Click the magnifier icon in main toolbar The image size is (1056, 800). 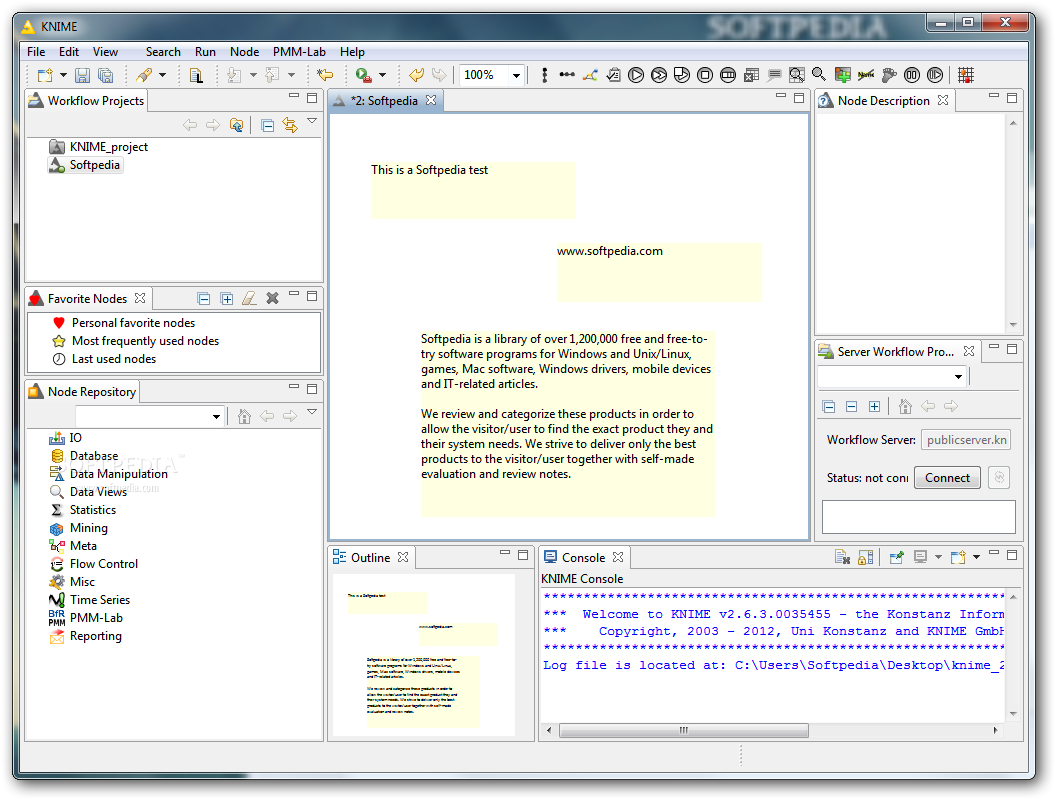point(819,75)
